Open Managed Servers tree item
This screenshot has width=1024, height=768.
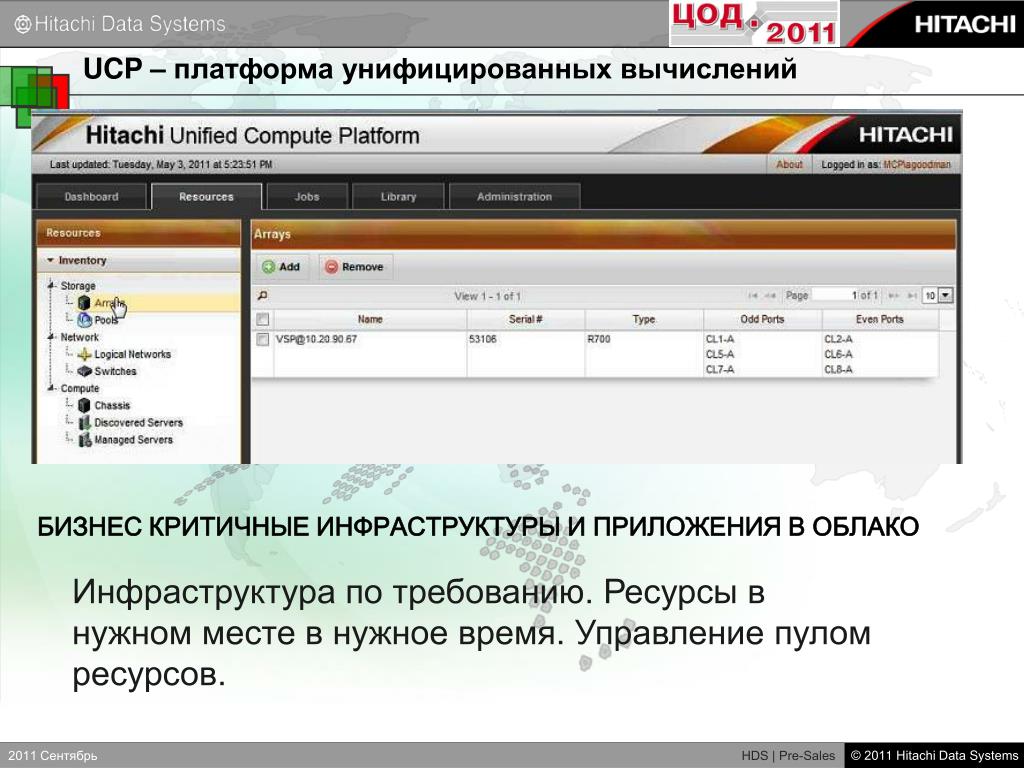point(133,440)
